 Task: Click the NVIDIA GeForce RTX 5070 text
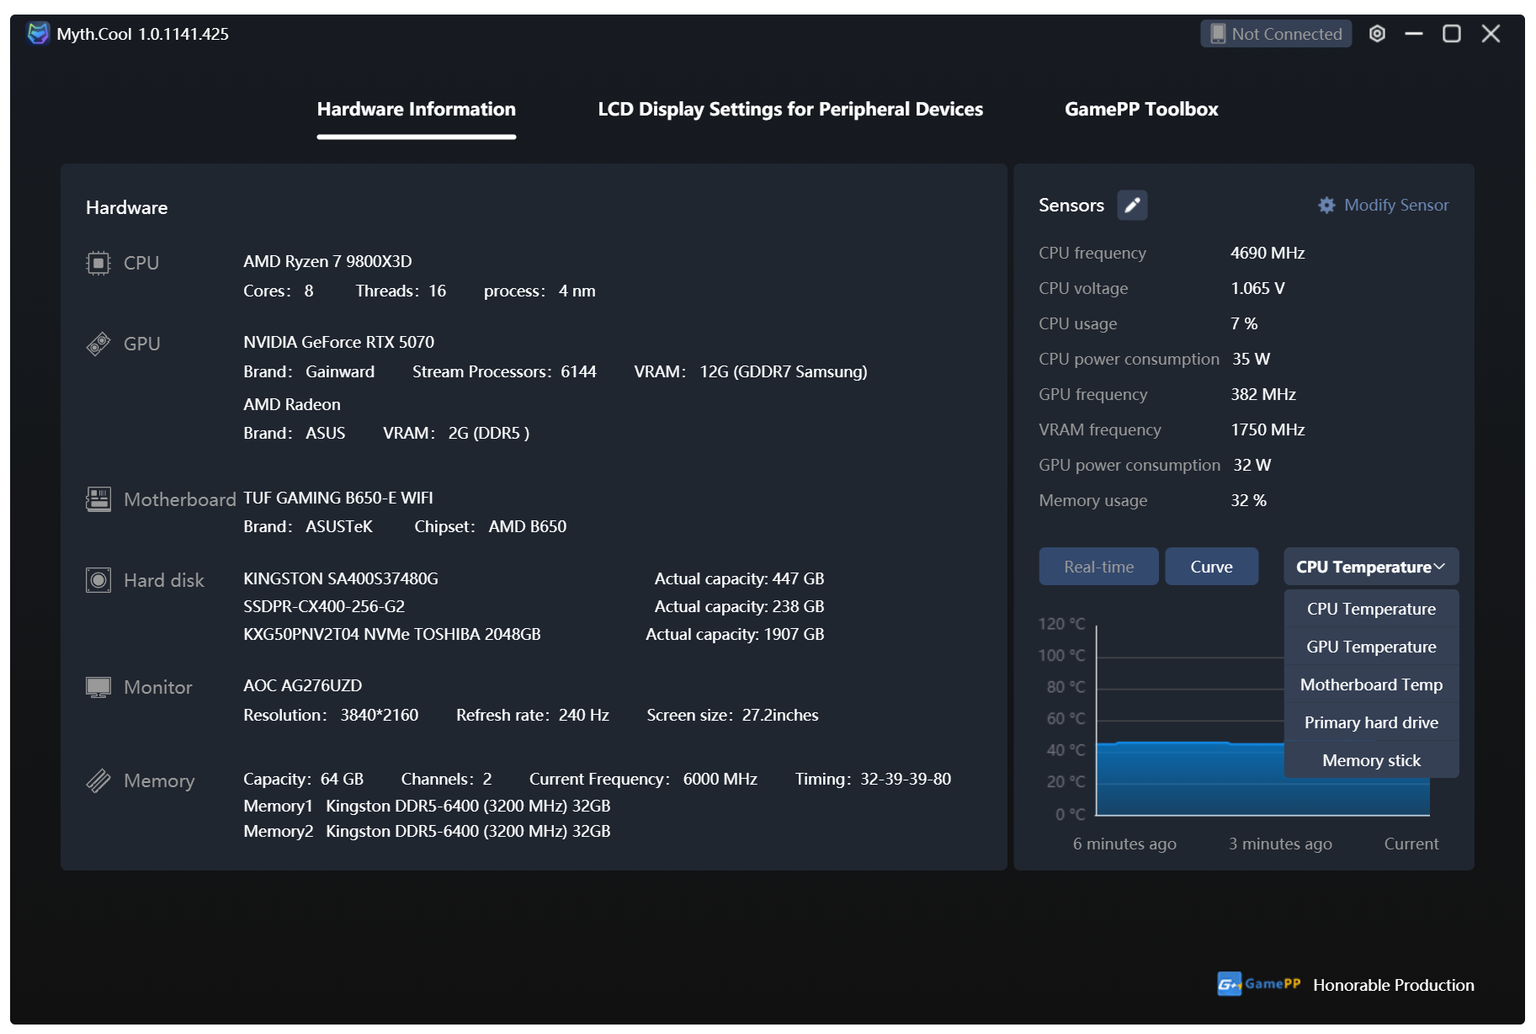point(338,342)
